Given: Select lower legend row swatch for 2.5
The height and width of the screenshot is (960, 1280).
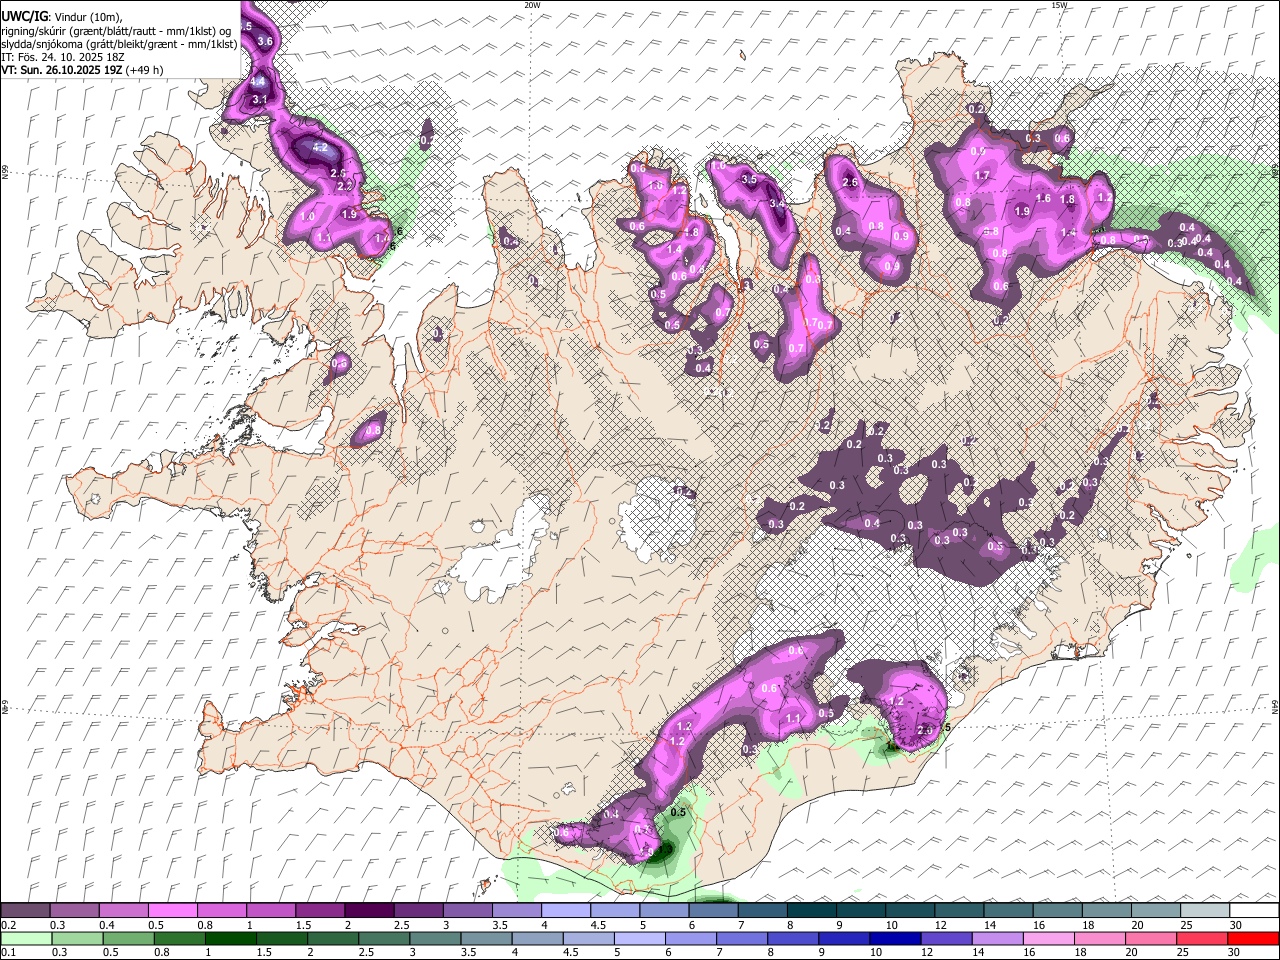Looking at the screenshot, I should pos(384,938).
